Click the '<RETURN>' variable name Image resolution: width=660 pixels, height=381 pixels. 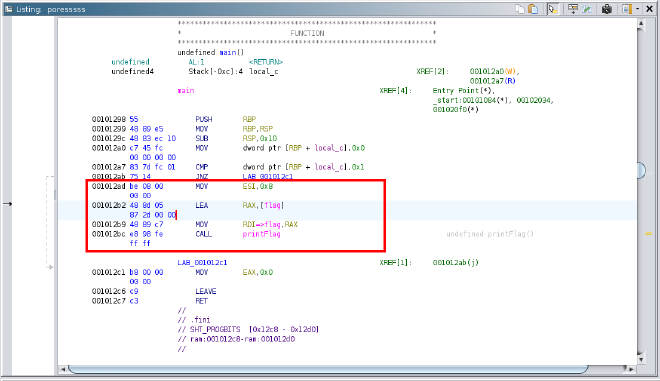[266, 62]
